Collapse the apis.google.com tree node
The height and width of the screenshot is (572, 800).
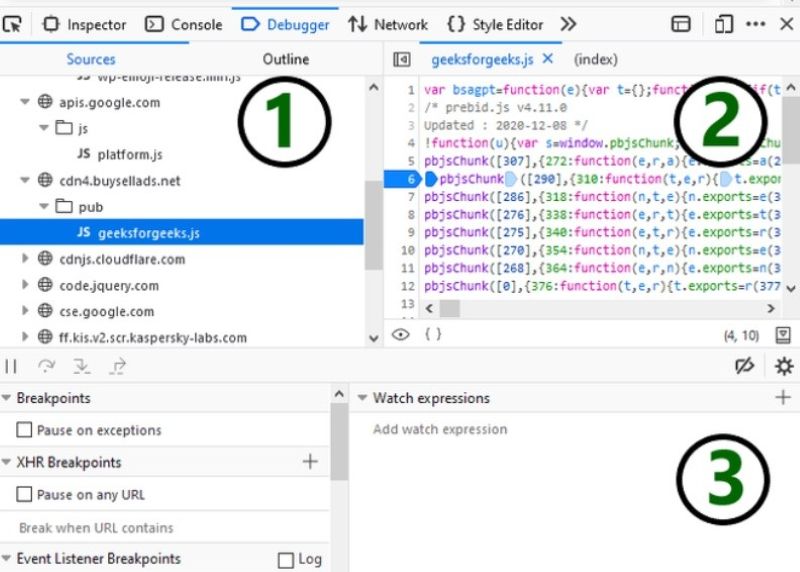pos(24,102)
